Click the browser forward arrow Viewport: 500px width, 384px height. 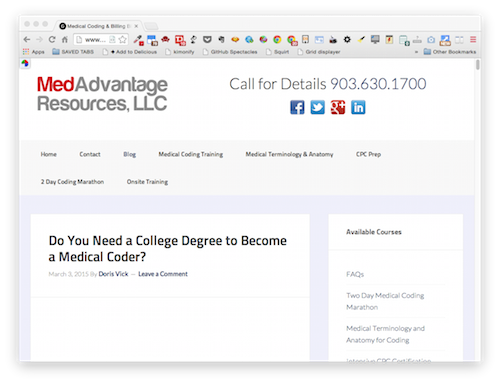coord(39,40)
